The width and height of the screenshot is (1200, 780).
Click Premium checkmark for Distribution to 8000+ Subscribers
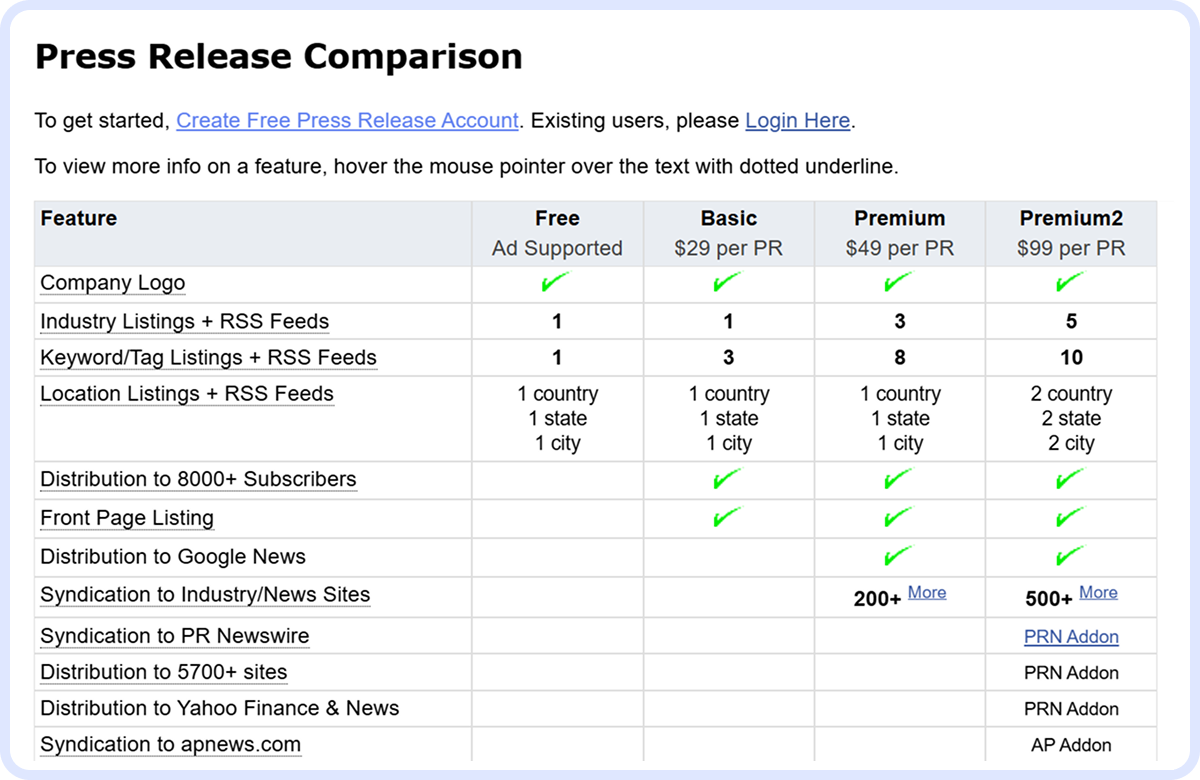coord(899,480)
